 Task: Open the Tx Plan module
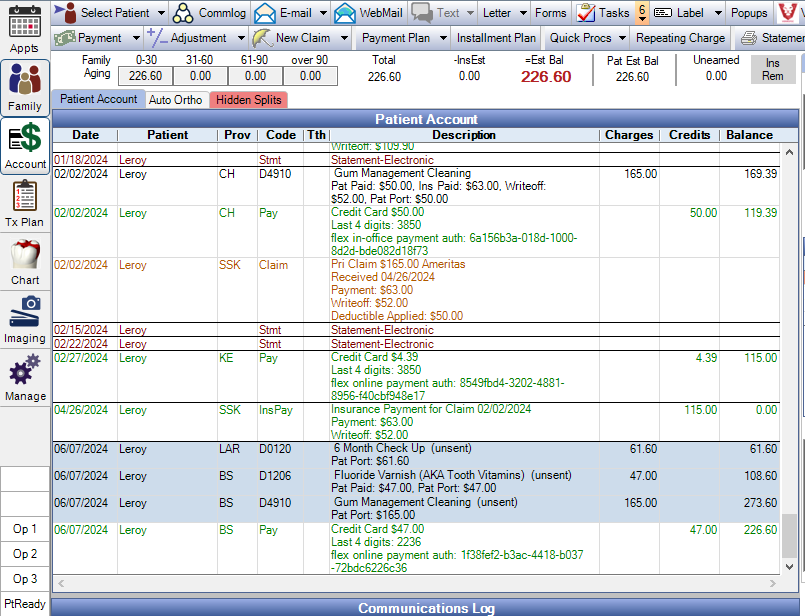tap(25, 204)
